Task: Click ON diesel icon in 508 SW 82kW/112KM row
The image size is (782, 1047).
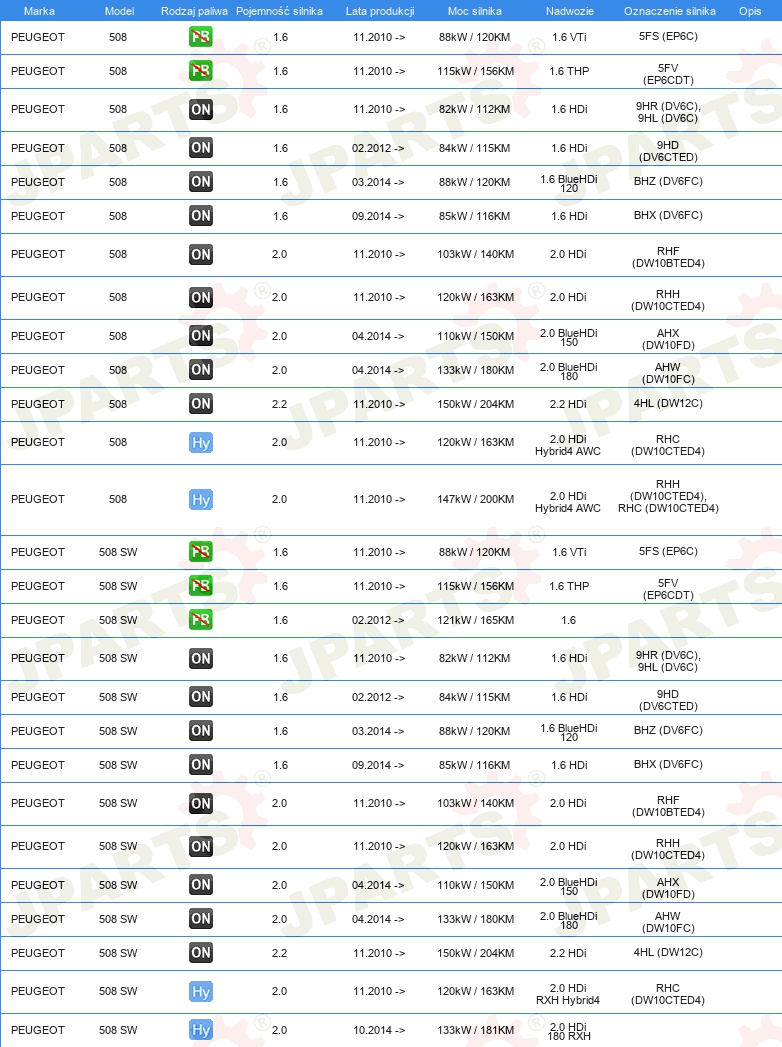Action: [201, 658]
